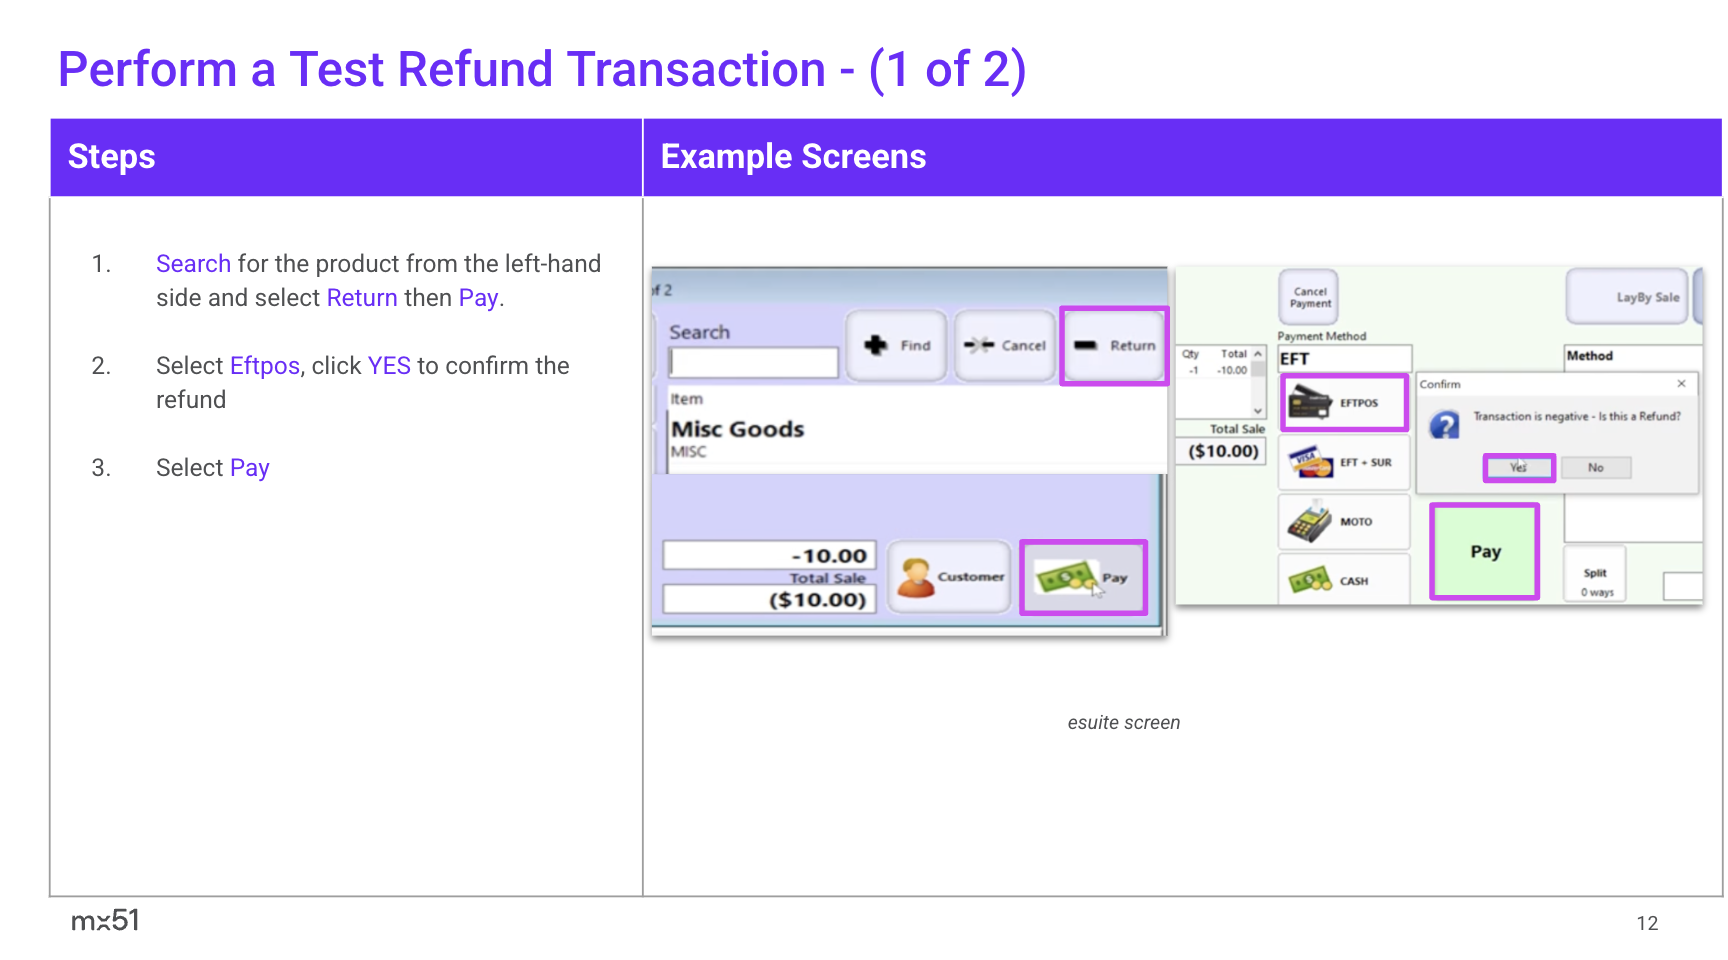Image resolution: width=1728 pixels, height=960 pixels.
Task: Click Yes in the Confirm dialog
Action: (1518, 467)
